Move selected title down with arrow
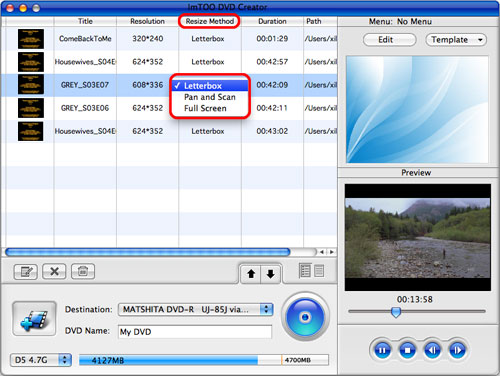Image resolution: width=500 pixels, height=376 pixels. click(271, 274)
